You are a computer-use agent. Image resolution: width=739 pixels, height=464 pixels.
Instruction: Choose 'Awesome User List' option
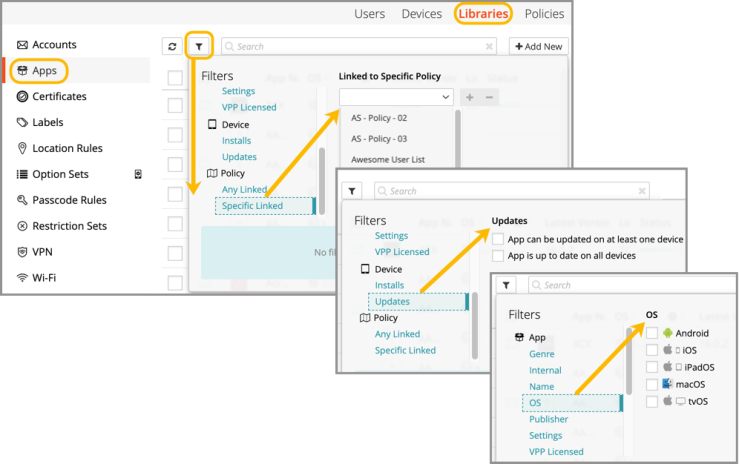pyautogui.click(x=390, y=160)
